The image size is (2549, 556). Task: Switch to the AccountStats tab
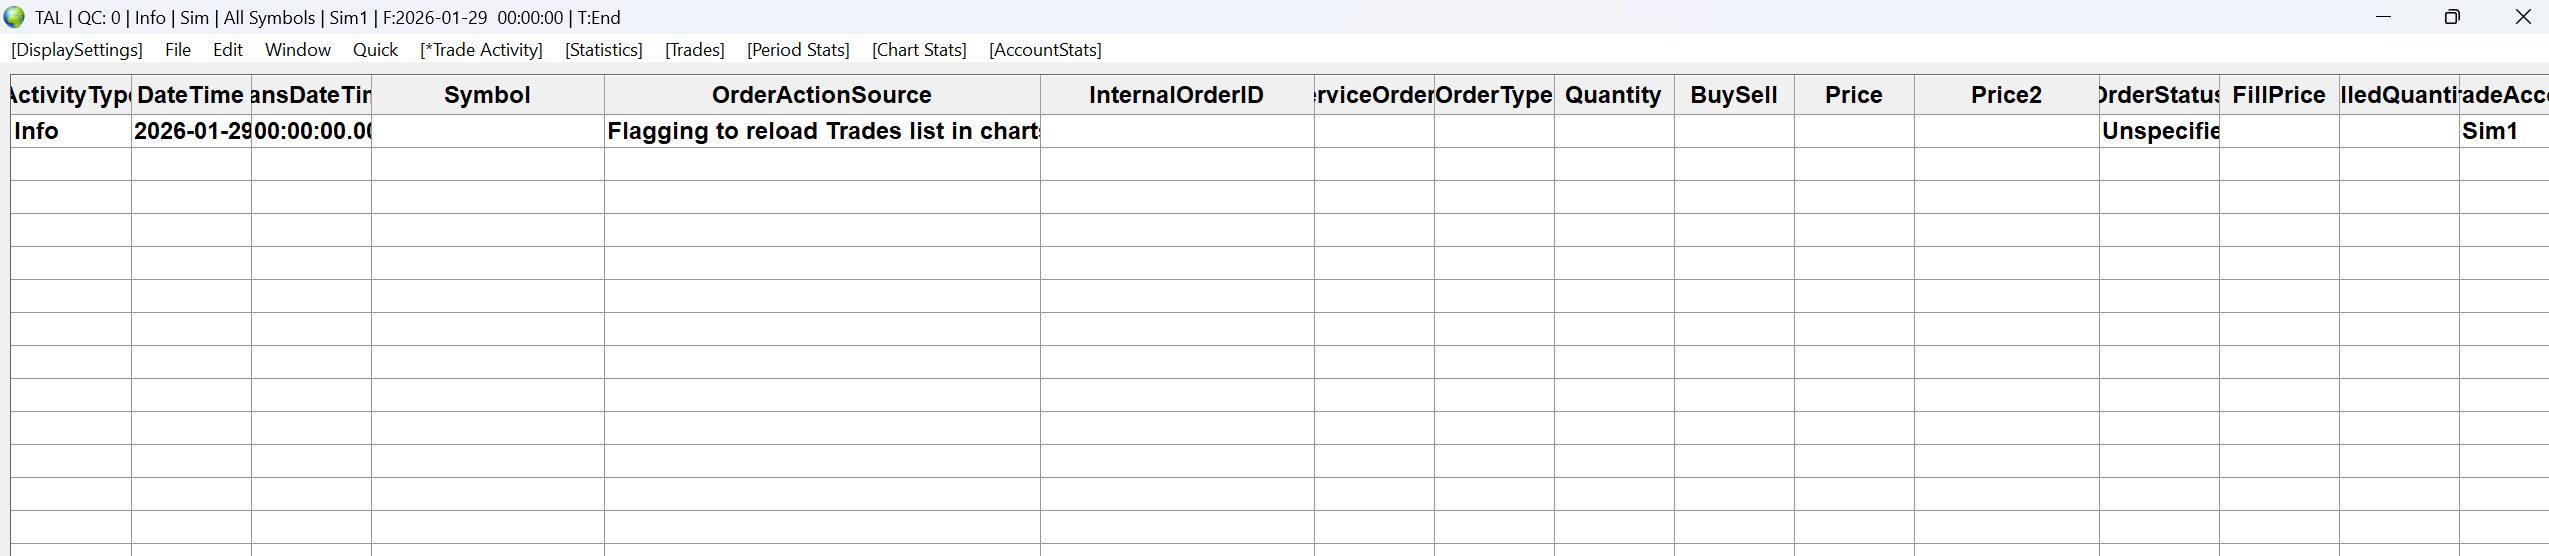[x=1045, y=50]
